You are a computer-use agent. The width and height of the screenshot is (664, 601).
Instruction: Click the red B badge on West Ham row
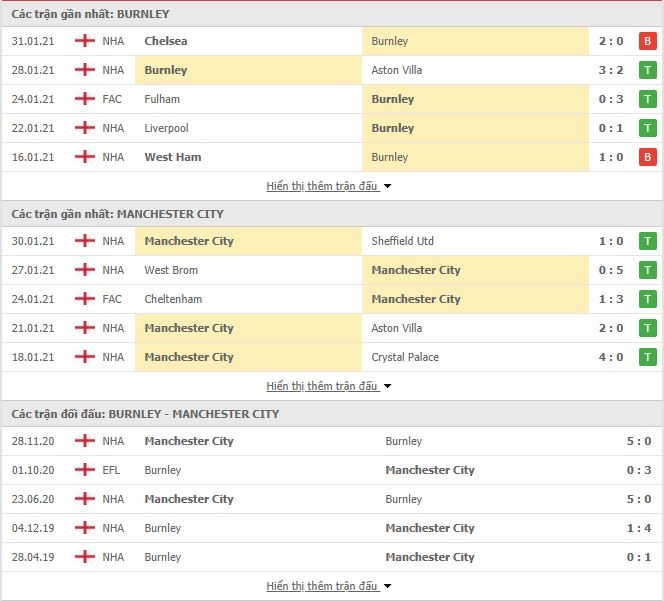pos(647,157)
